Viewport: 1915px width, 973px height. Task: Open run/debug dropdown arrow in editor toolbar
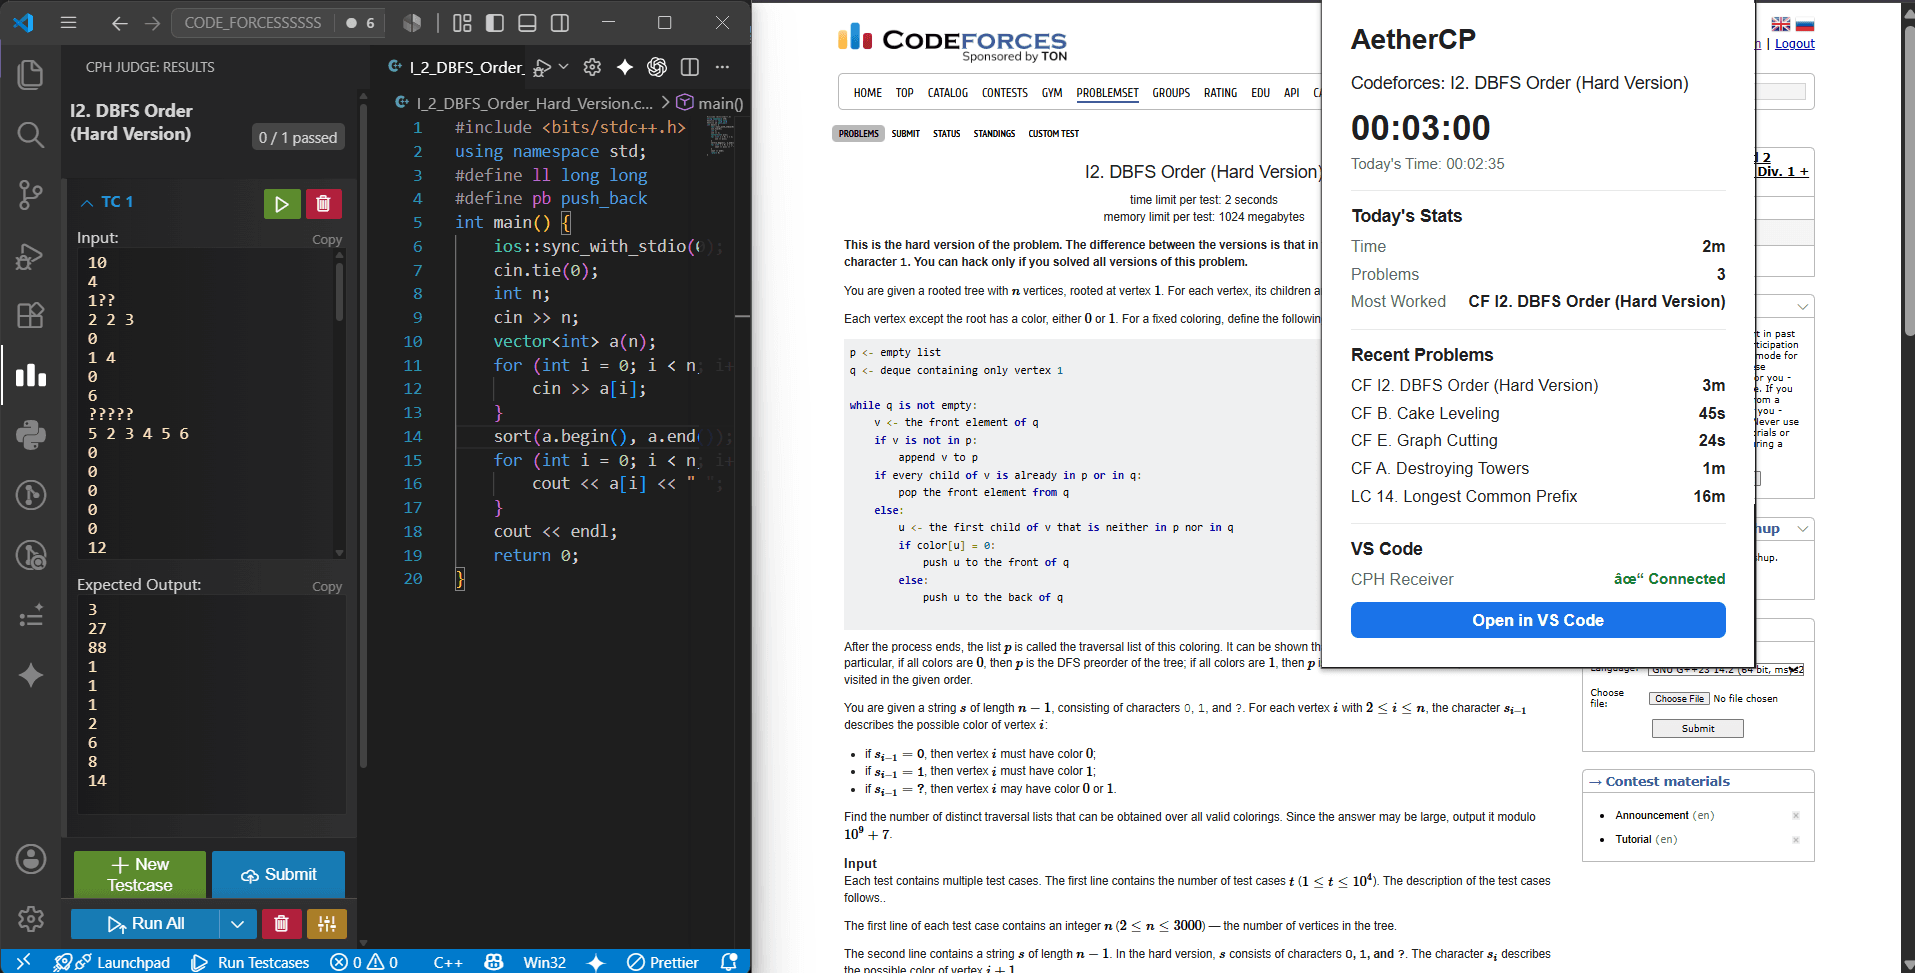point(564,67)
